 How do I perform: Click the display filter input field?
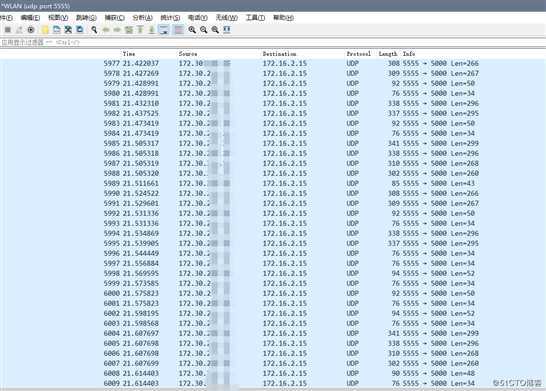(273, 42)
